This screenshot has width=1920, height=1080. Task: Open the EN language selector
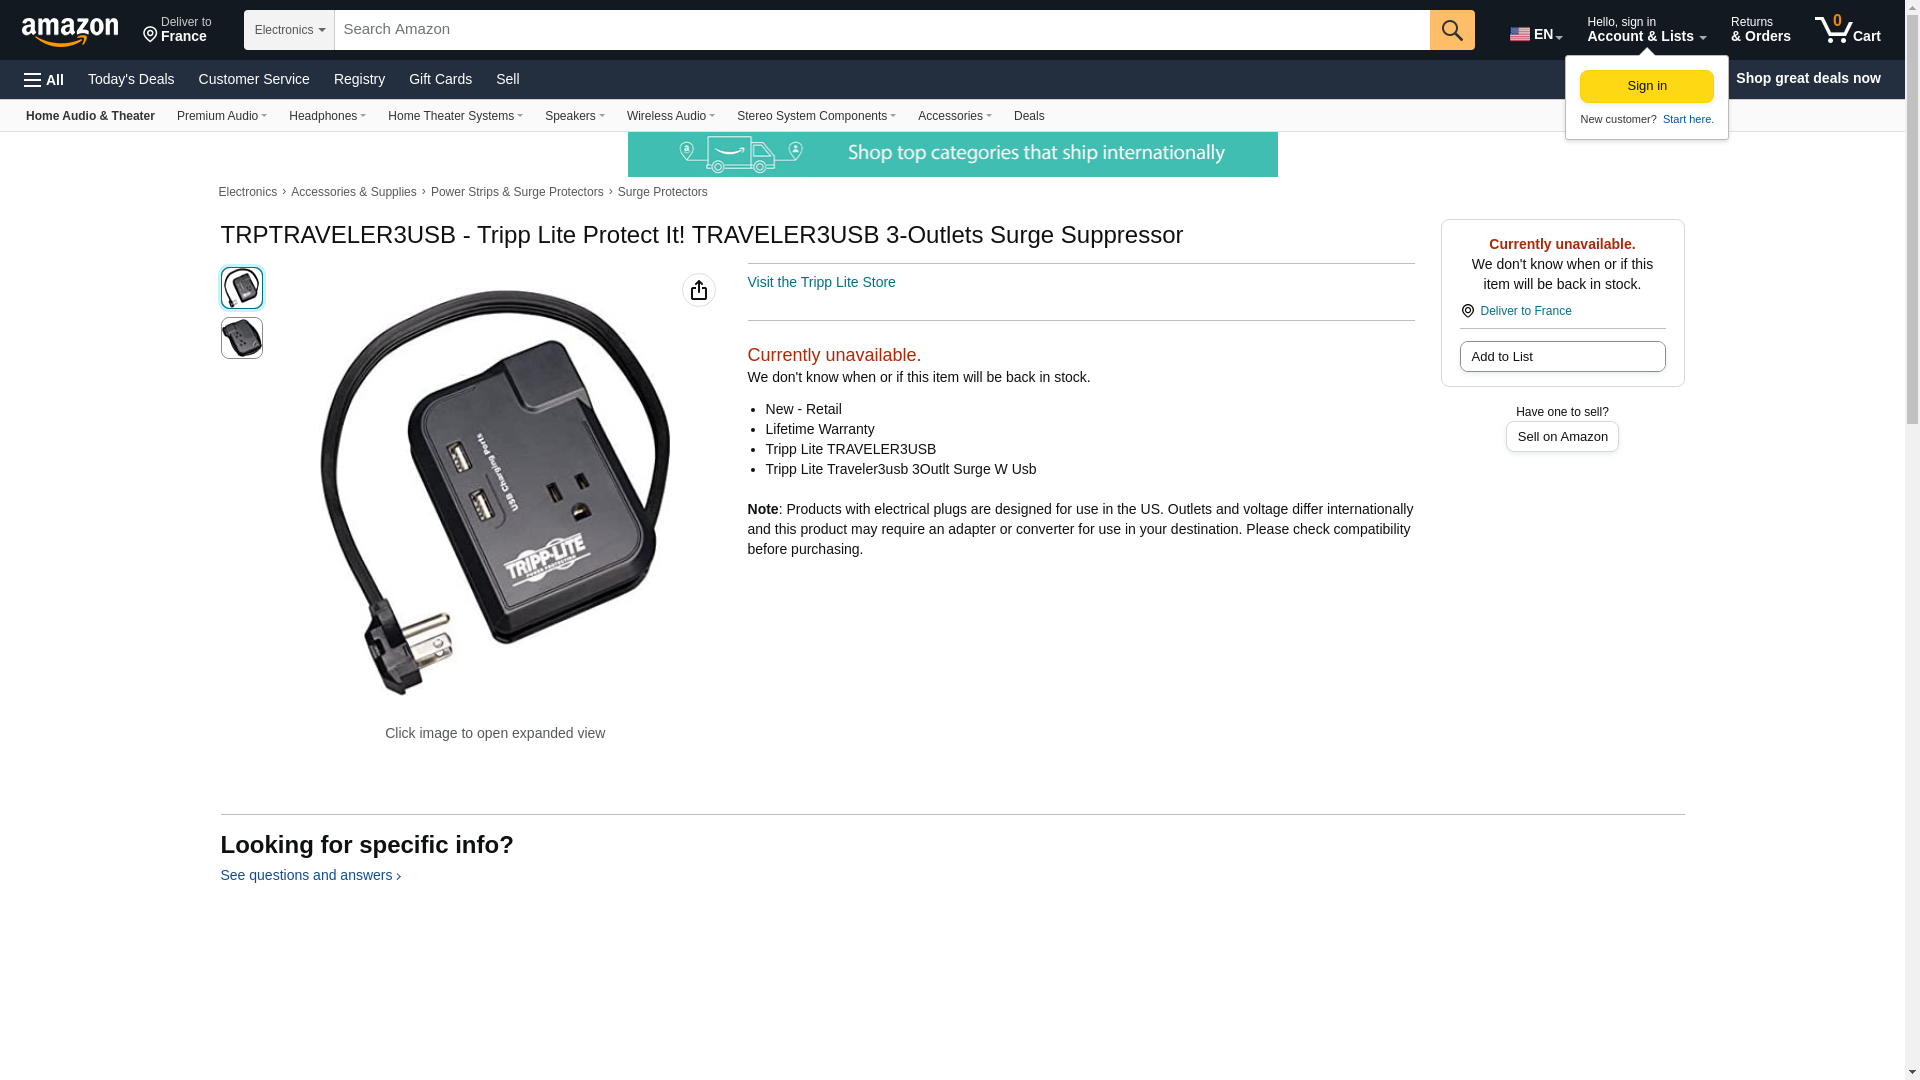click(x=1536, y=33)
